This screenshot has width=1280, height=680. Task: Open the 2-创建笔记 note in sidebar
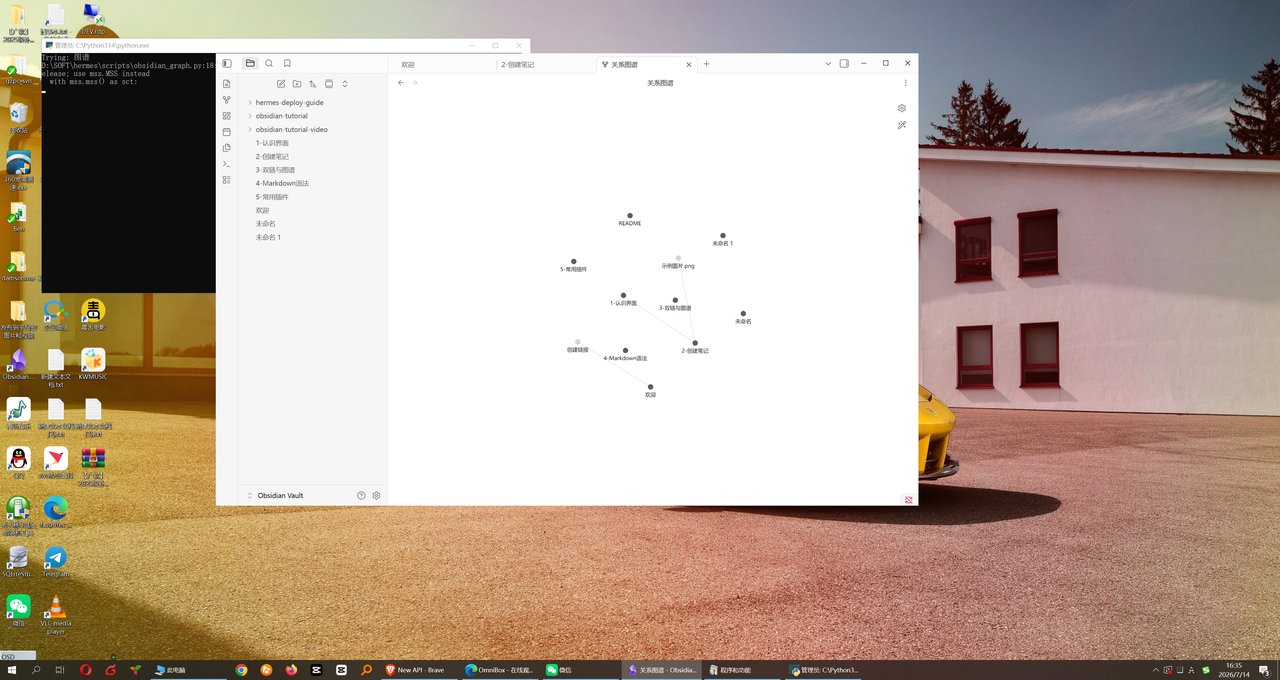pos(272,156)
